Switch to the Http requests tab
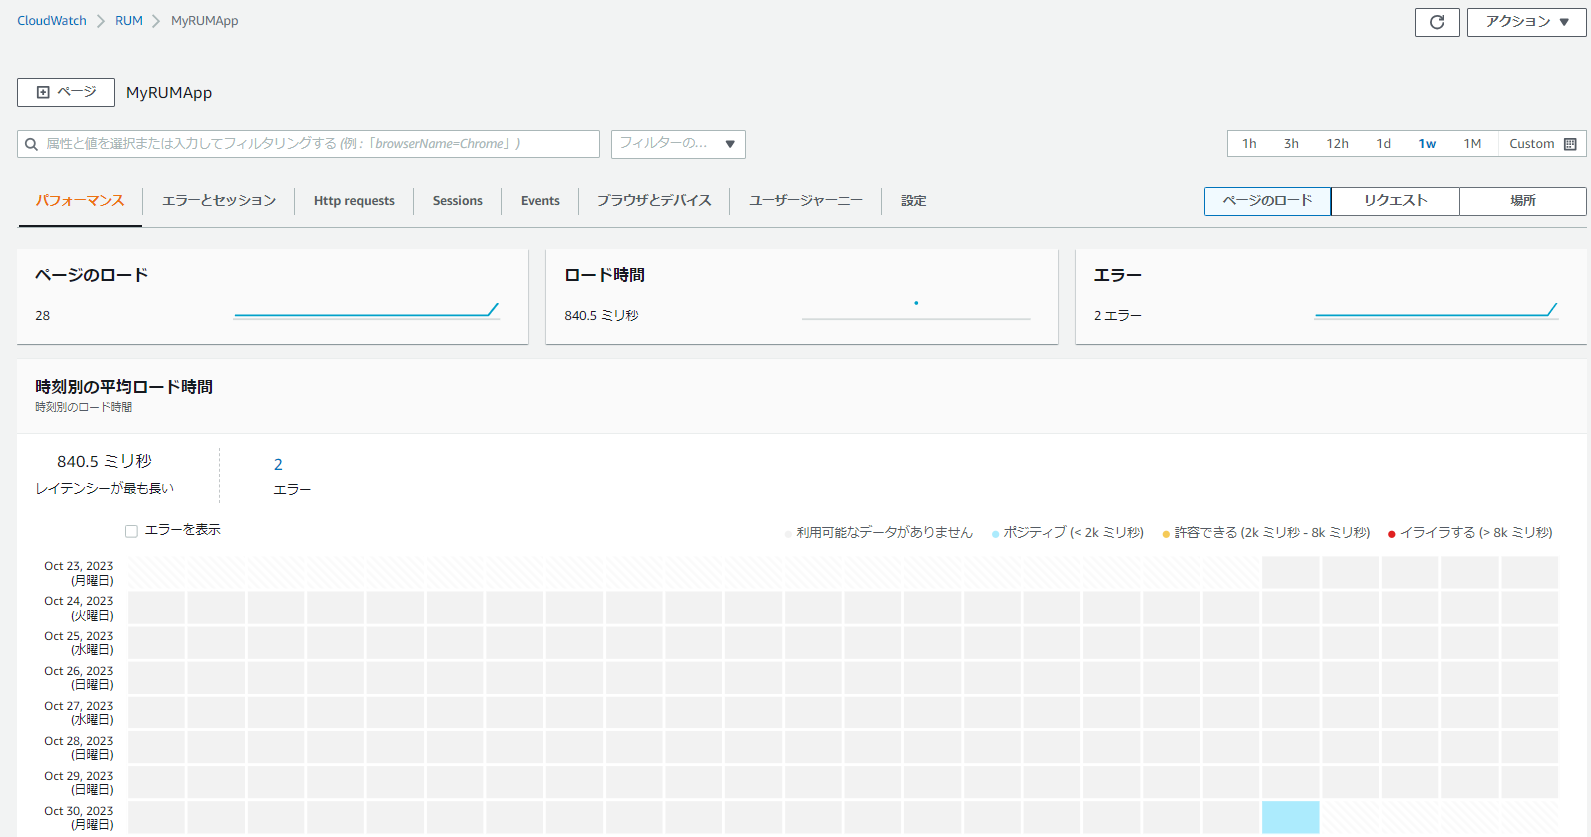Image resolution: width=1591 pixels, height=837 pixels. [x=354, y=201]
